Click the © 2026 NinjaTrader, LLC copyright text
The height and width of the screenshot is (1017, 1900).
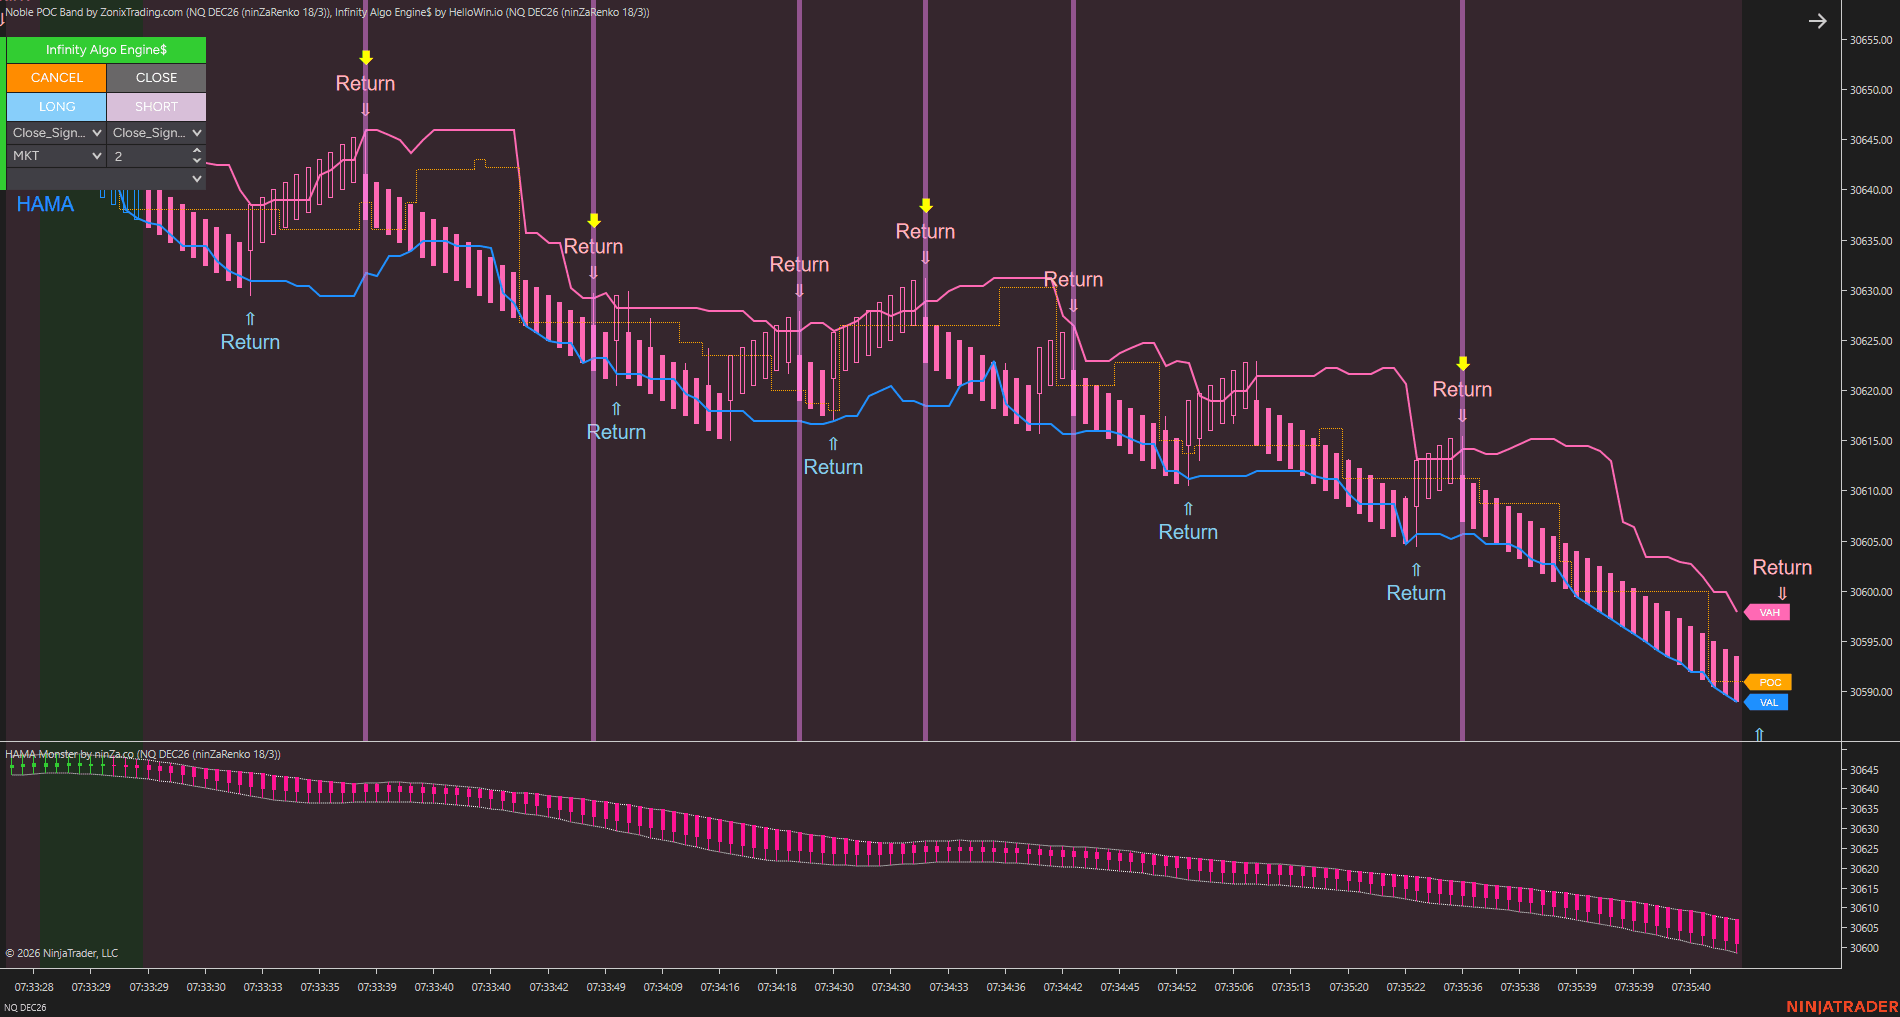[x=62, y=953]
